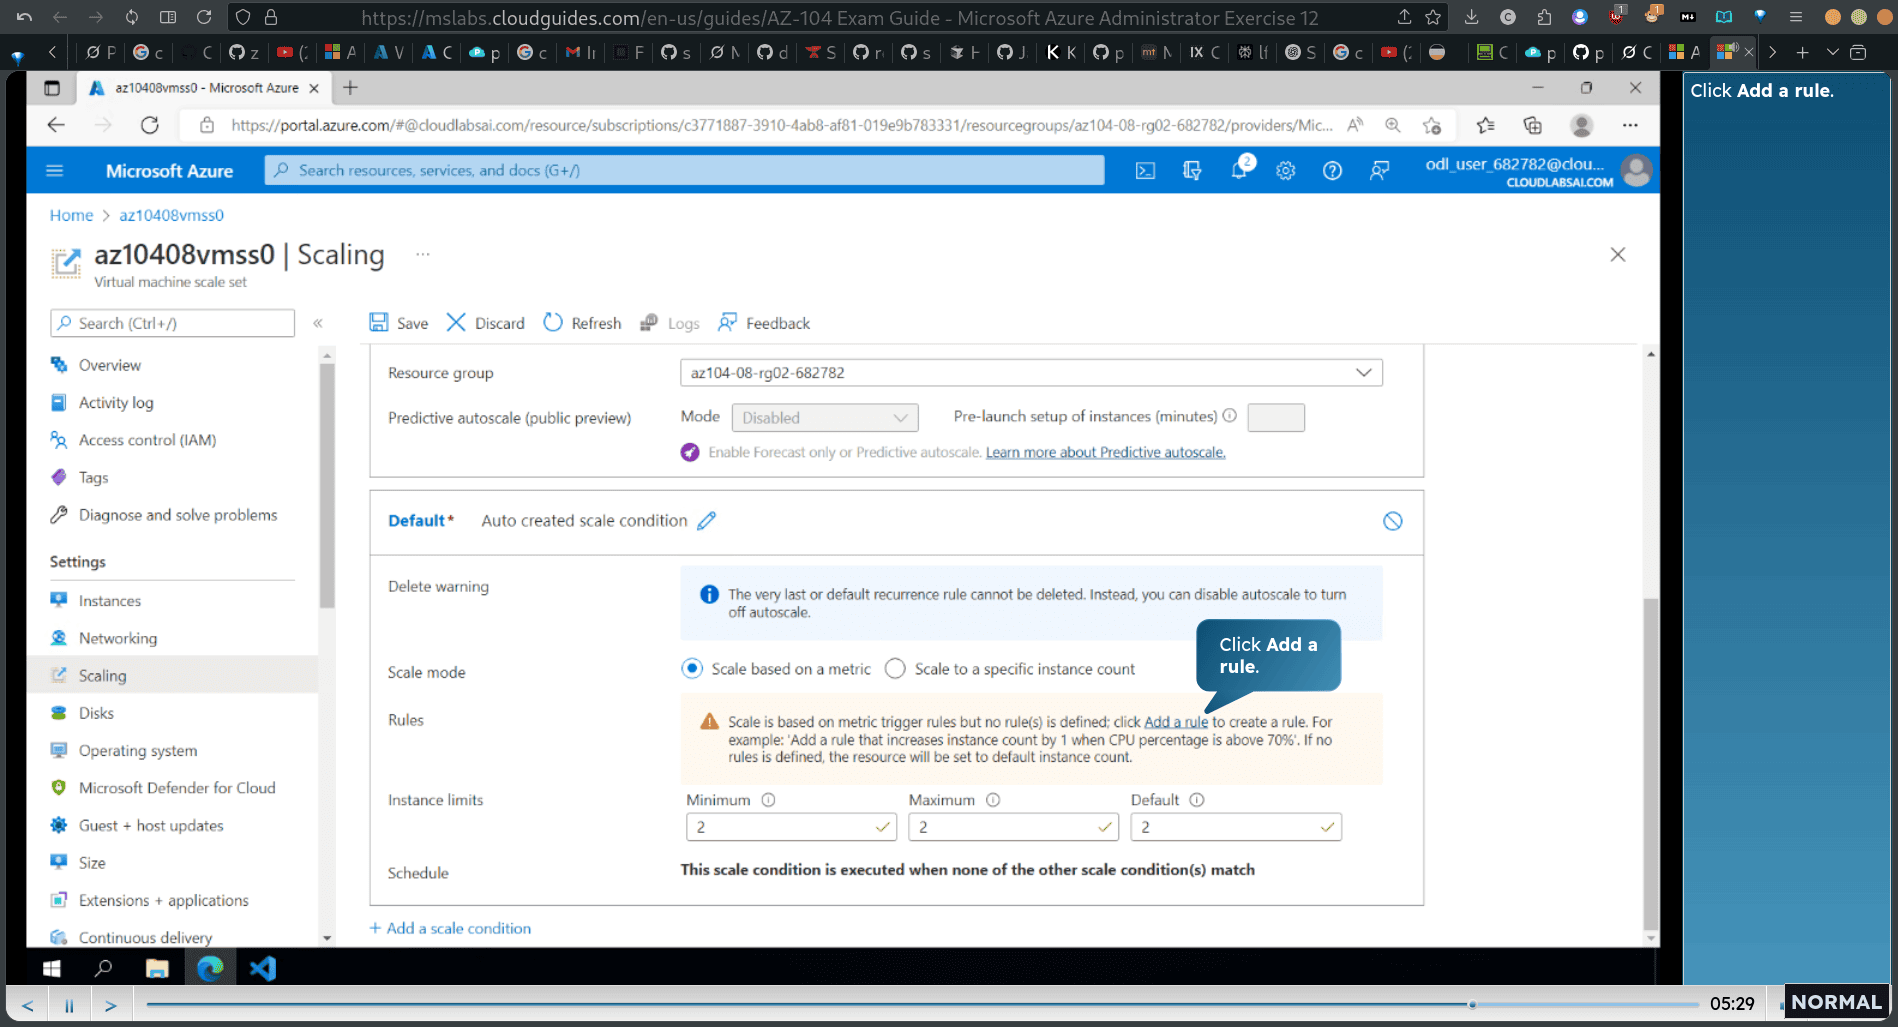Open File Explorer from the taskbar
Image resolution: width=1898 pixels, height=1027 pixels.
(x=157, y=968)
